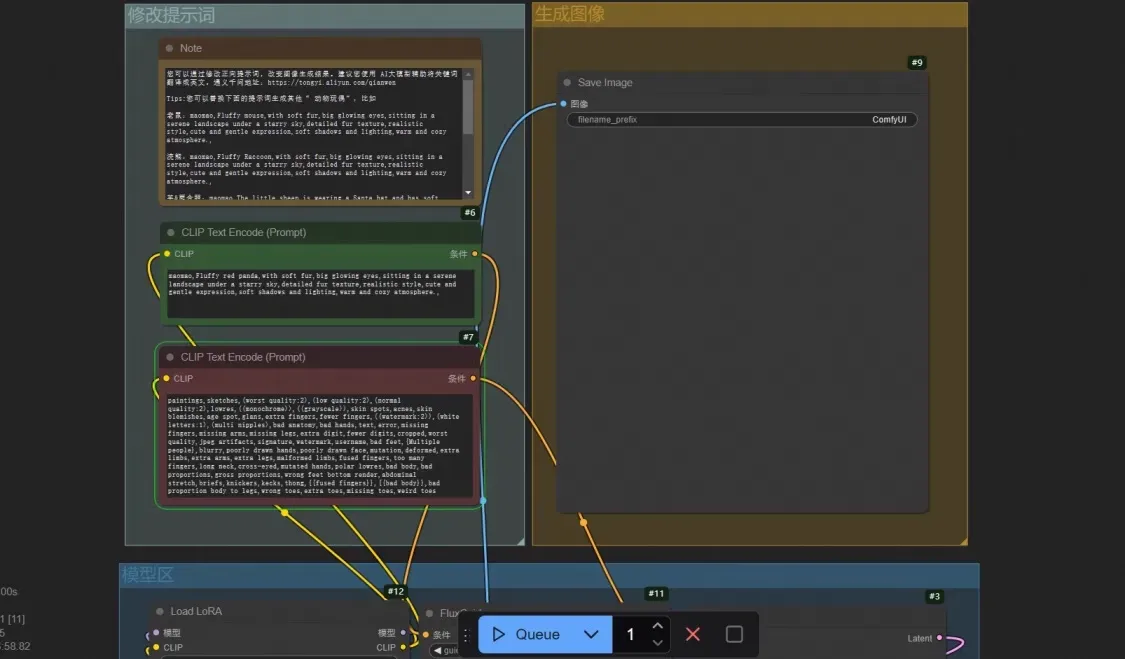
Task: Click the batch count field showing 1
Action: [631, 635]
